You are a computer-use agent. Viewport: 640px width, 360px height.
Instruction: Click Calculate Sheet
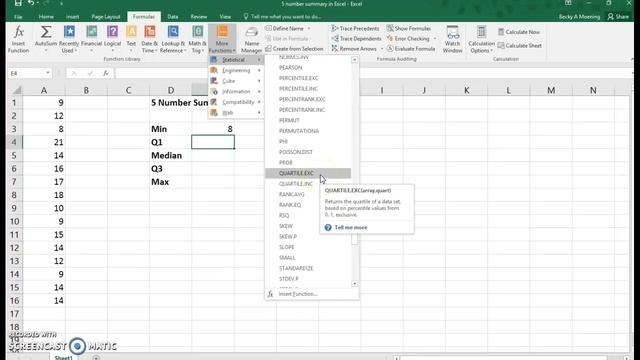520,46
